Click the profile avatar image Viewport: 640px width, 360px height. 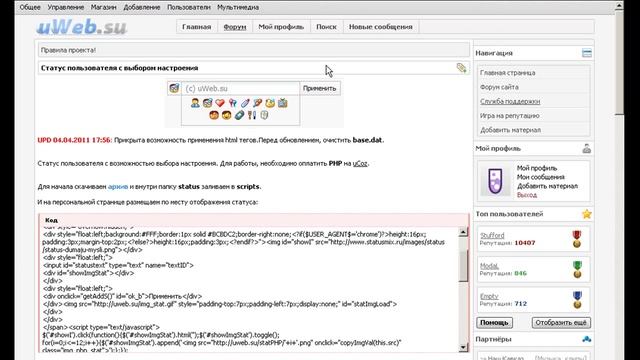495,181
